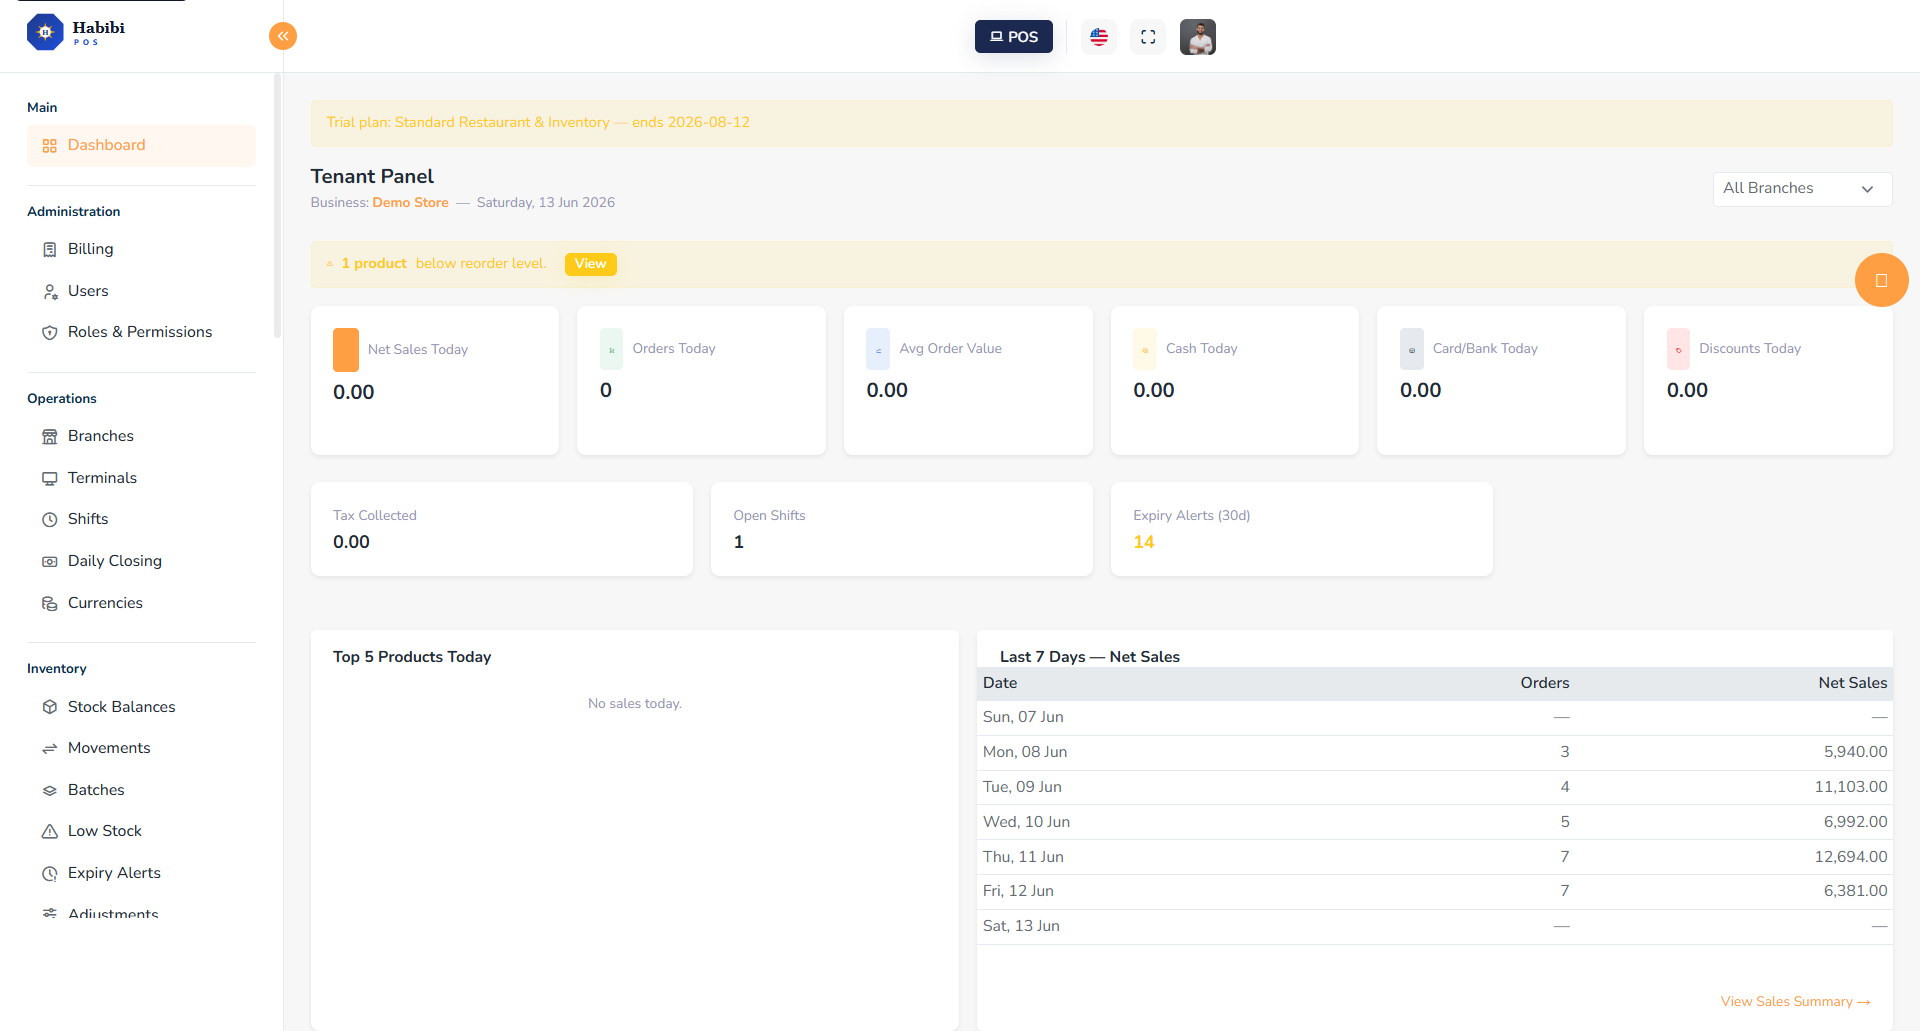This screenshot has height=1031, width=1920.
Task: Click the Shifts clock icon
Action: click(50, 519)
